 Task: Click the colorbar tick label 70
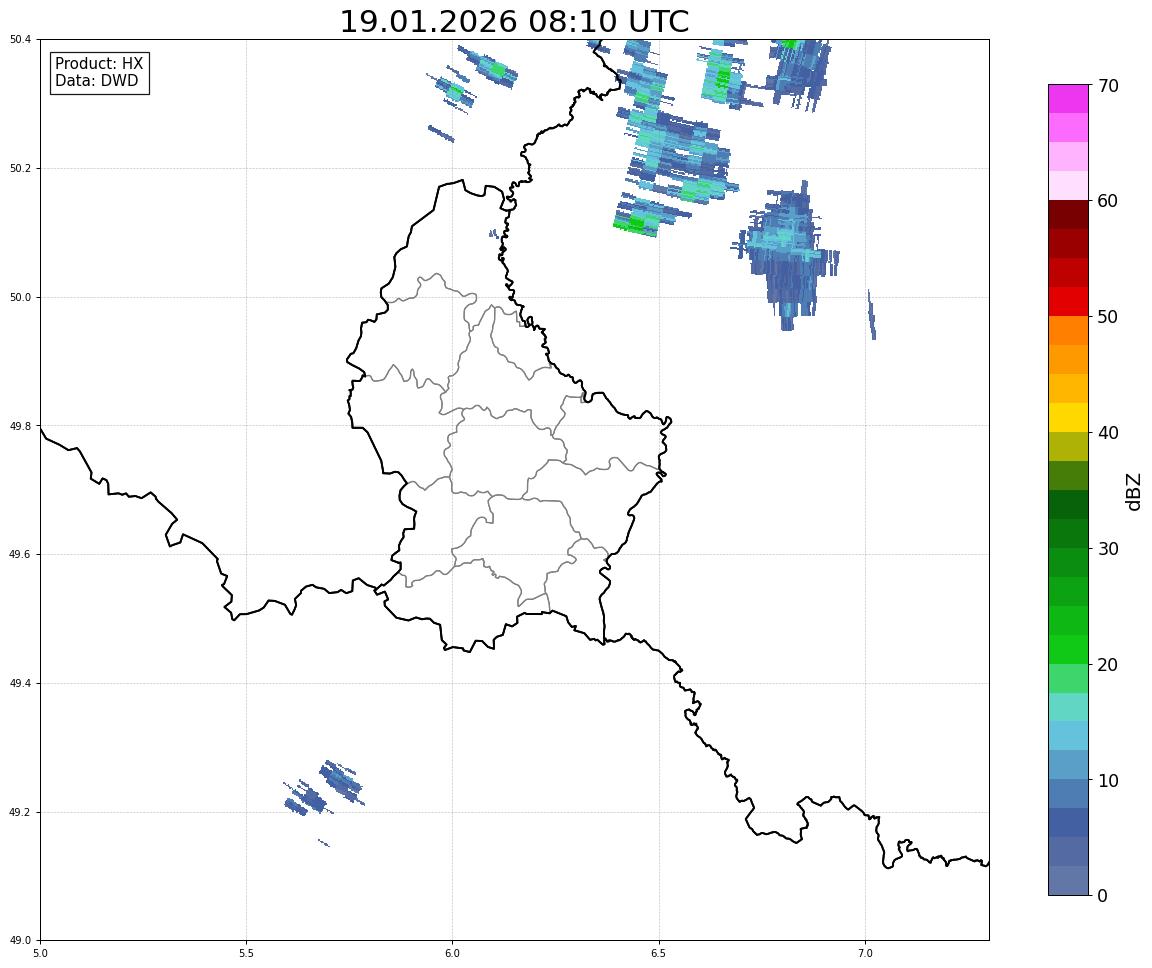(x=1108, y=86)
